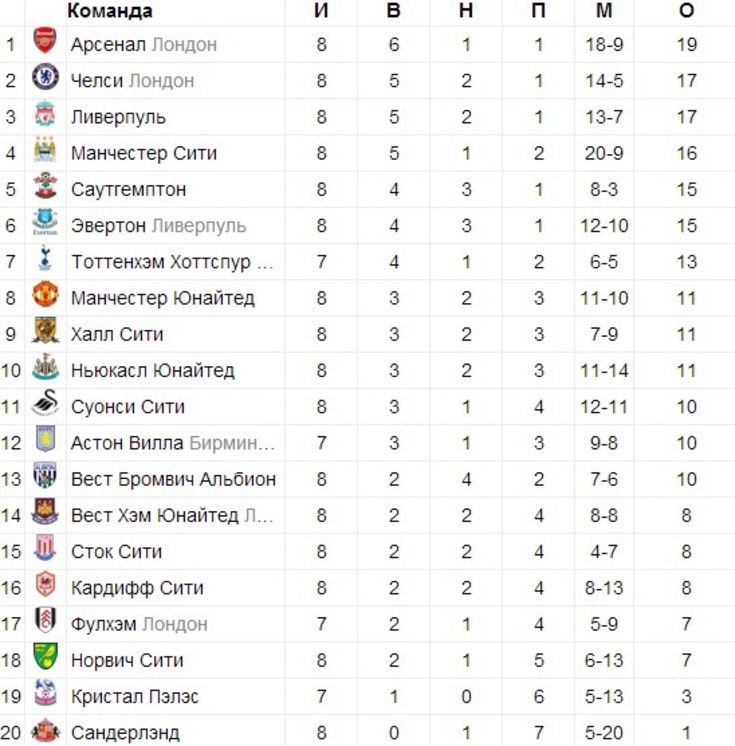This screenshot has height=746, width=735.
Task: Click the Arsenal club crest icon
Action: point(45,41)
